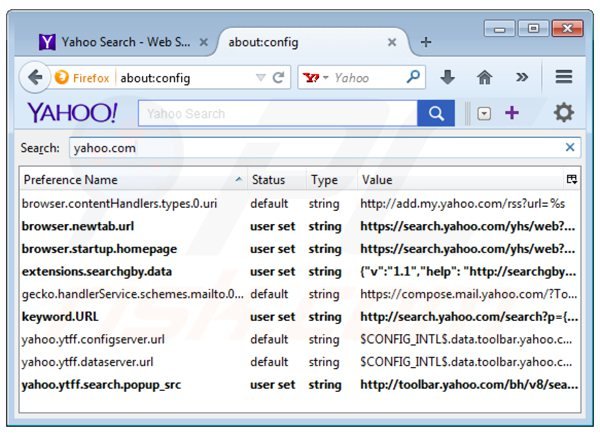Viewport: 600px width, 436px height.
Task: Click the searchgby JSON value cell
Action: point(468,272)
